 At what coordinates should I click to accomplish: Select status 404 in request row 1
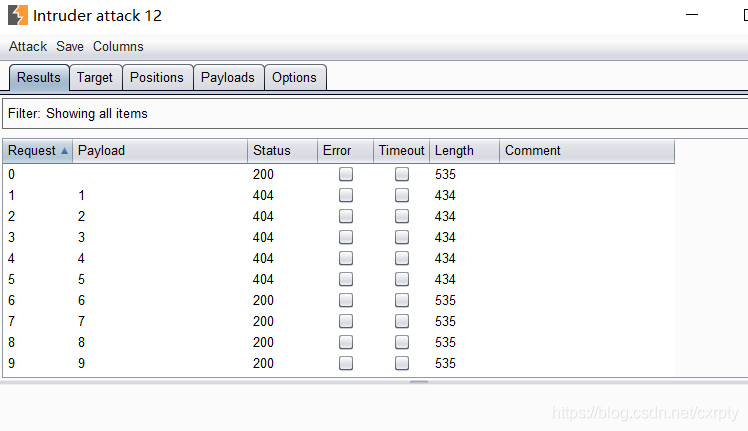pyautogui.click(x=263, y=195)
